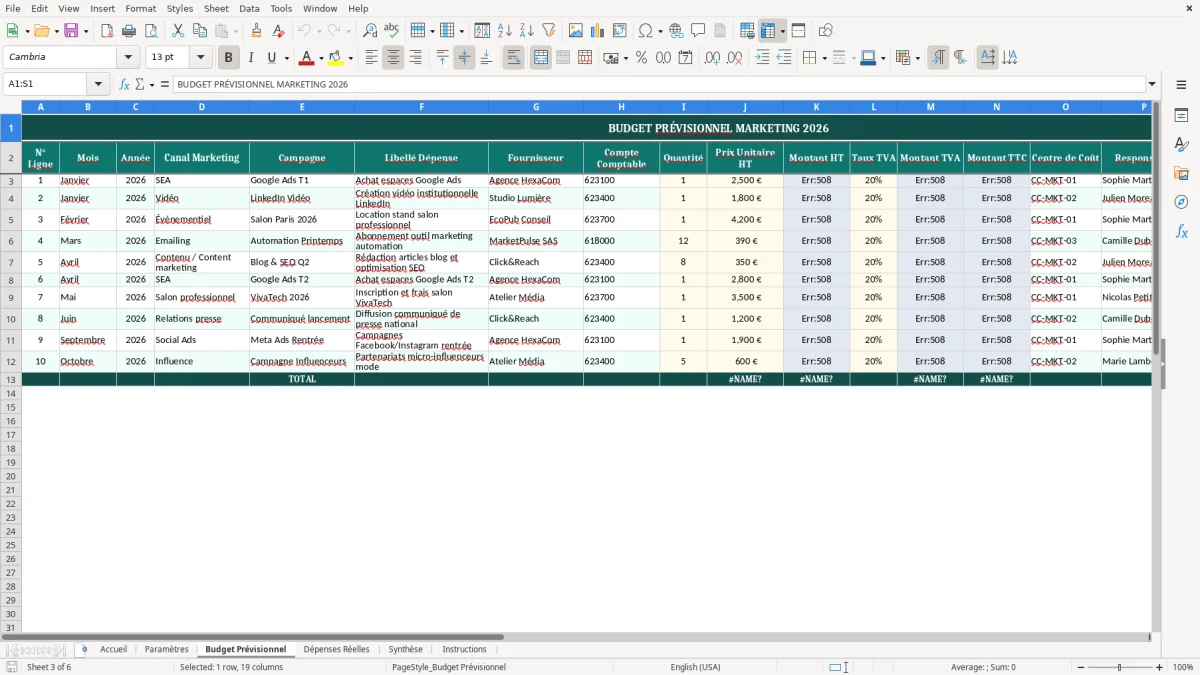The height and width of the screenshot is (675, 1200).
Task: Click the Function Wizard fx button
Action: tap(124, 84)
